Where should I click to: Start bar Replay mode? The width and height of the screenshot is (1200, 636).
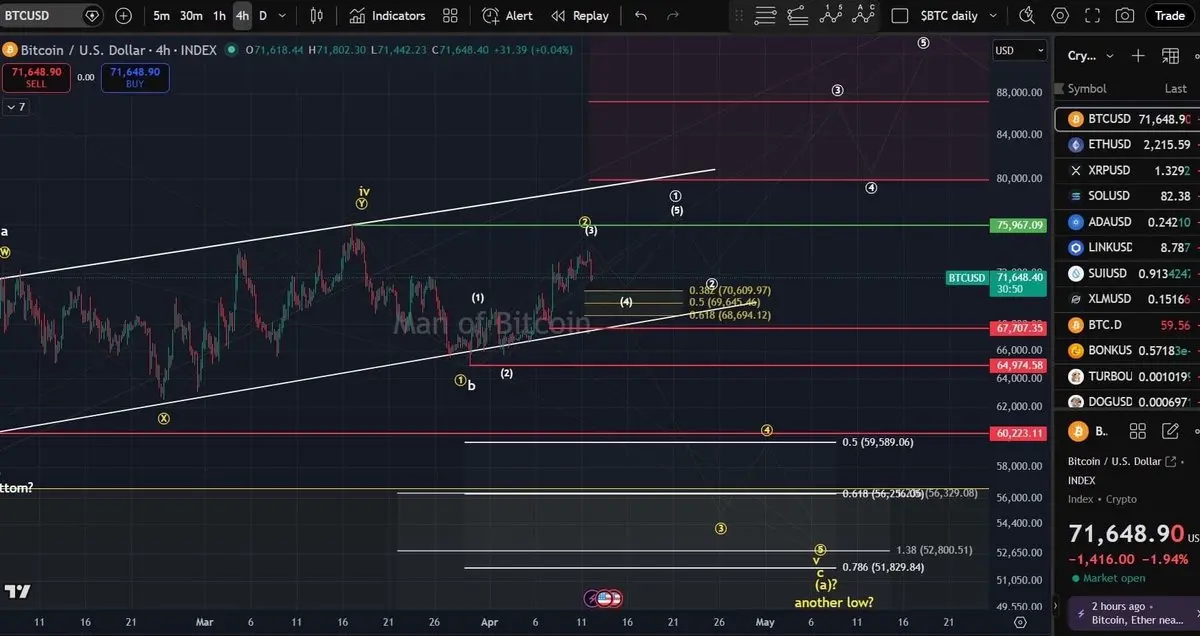pos(580,16)
